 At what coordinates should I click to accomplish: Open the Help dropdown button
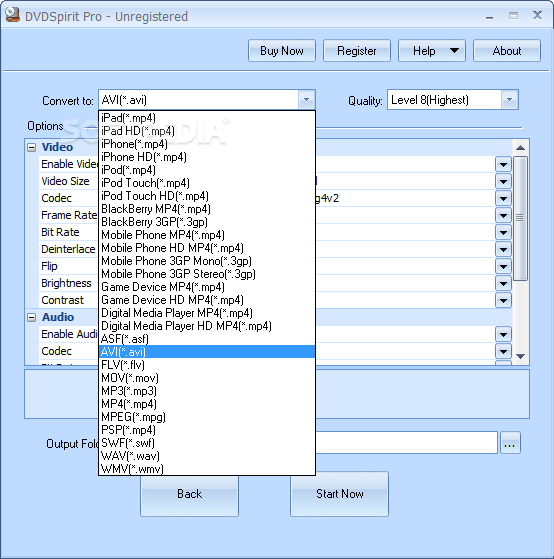[x=431, y=51]
